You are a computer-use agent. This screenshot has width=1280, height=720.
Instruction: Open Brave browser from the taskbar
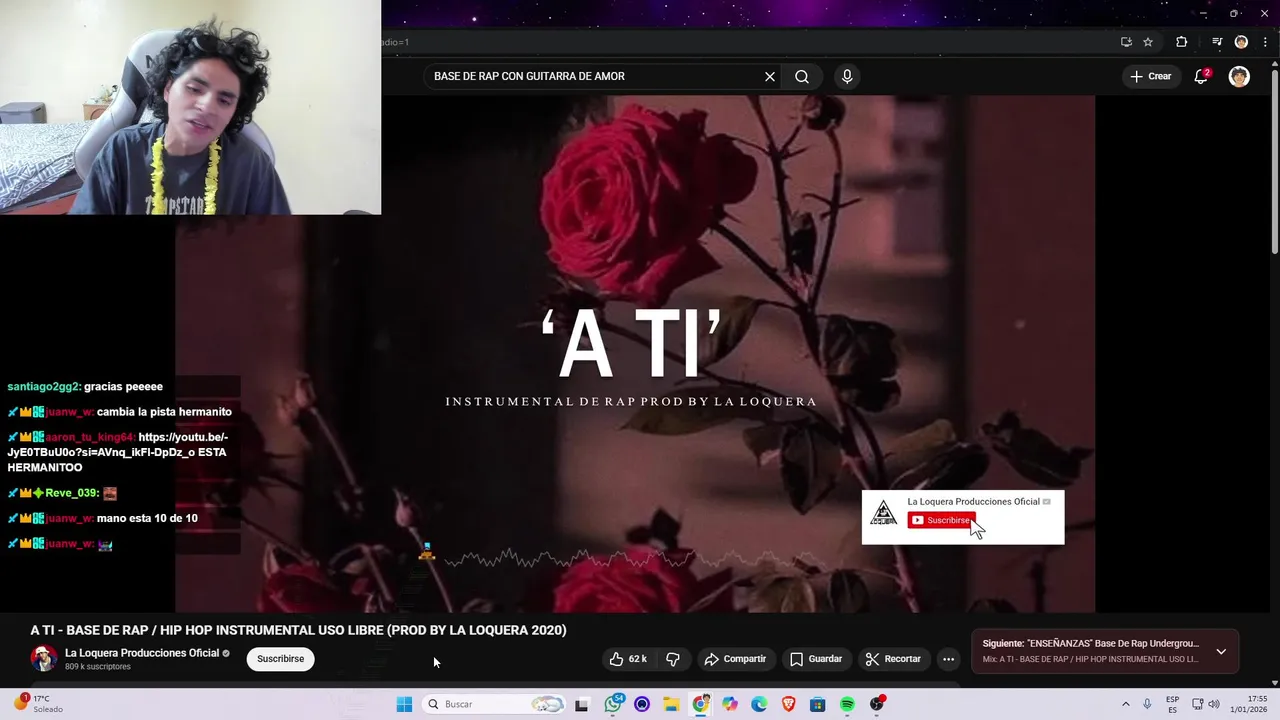click(789, 704)
